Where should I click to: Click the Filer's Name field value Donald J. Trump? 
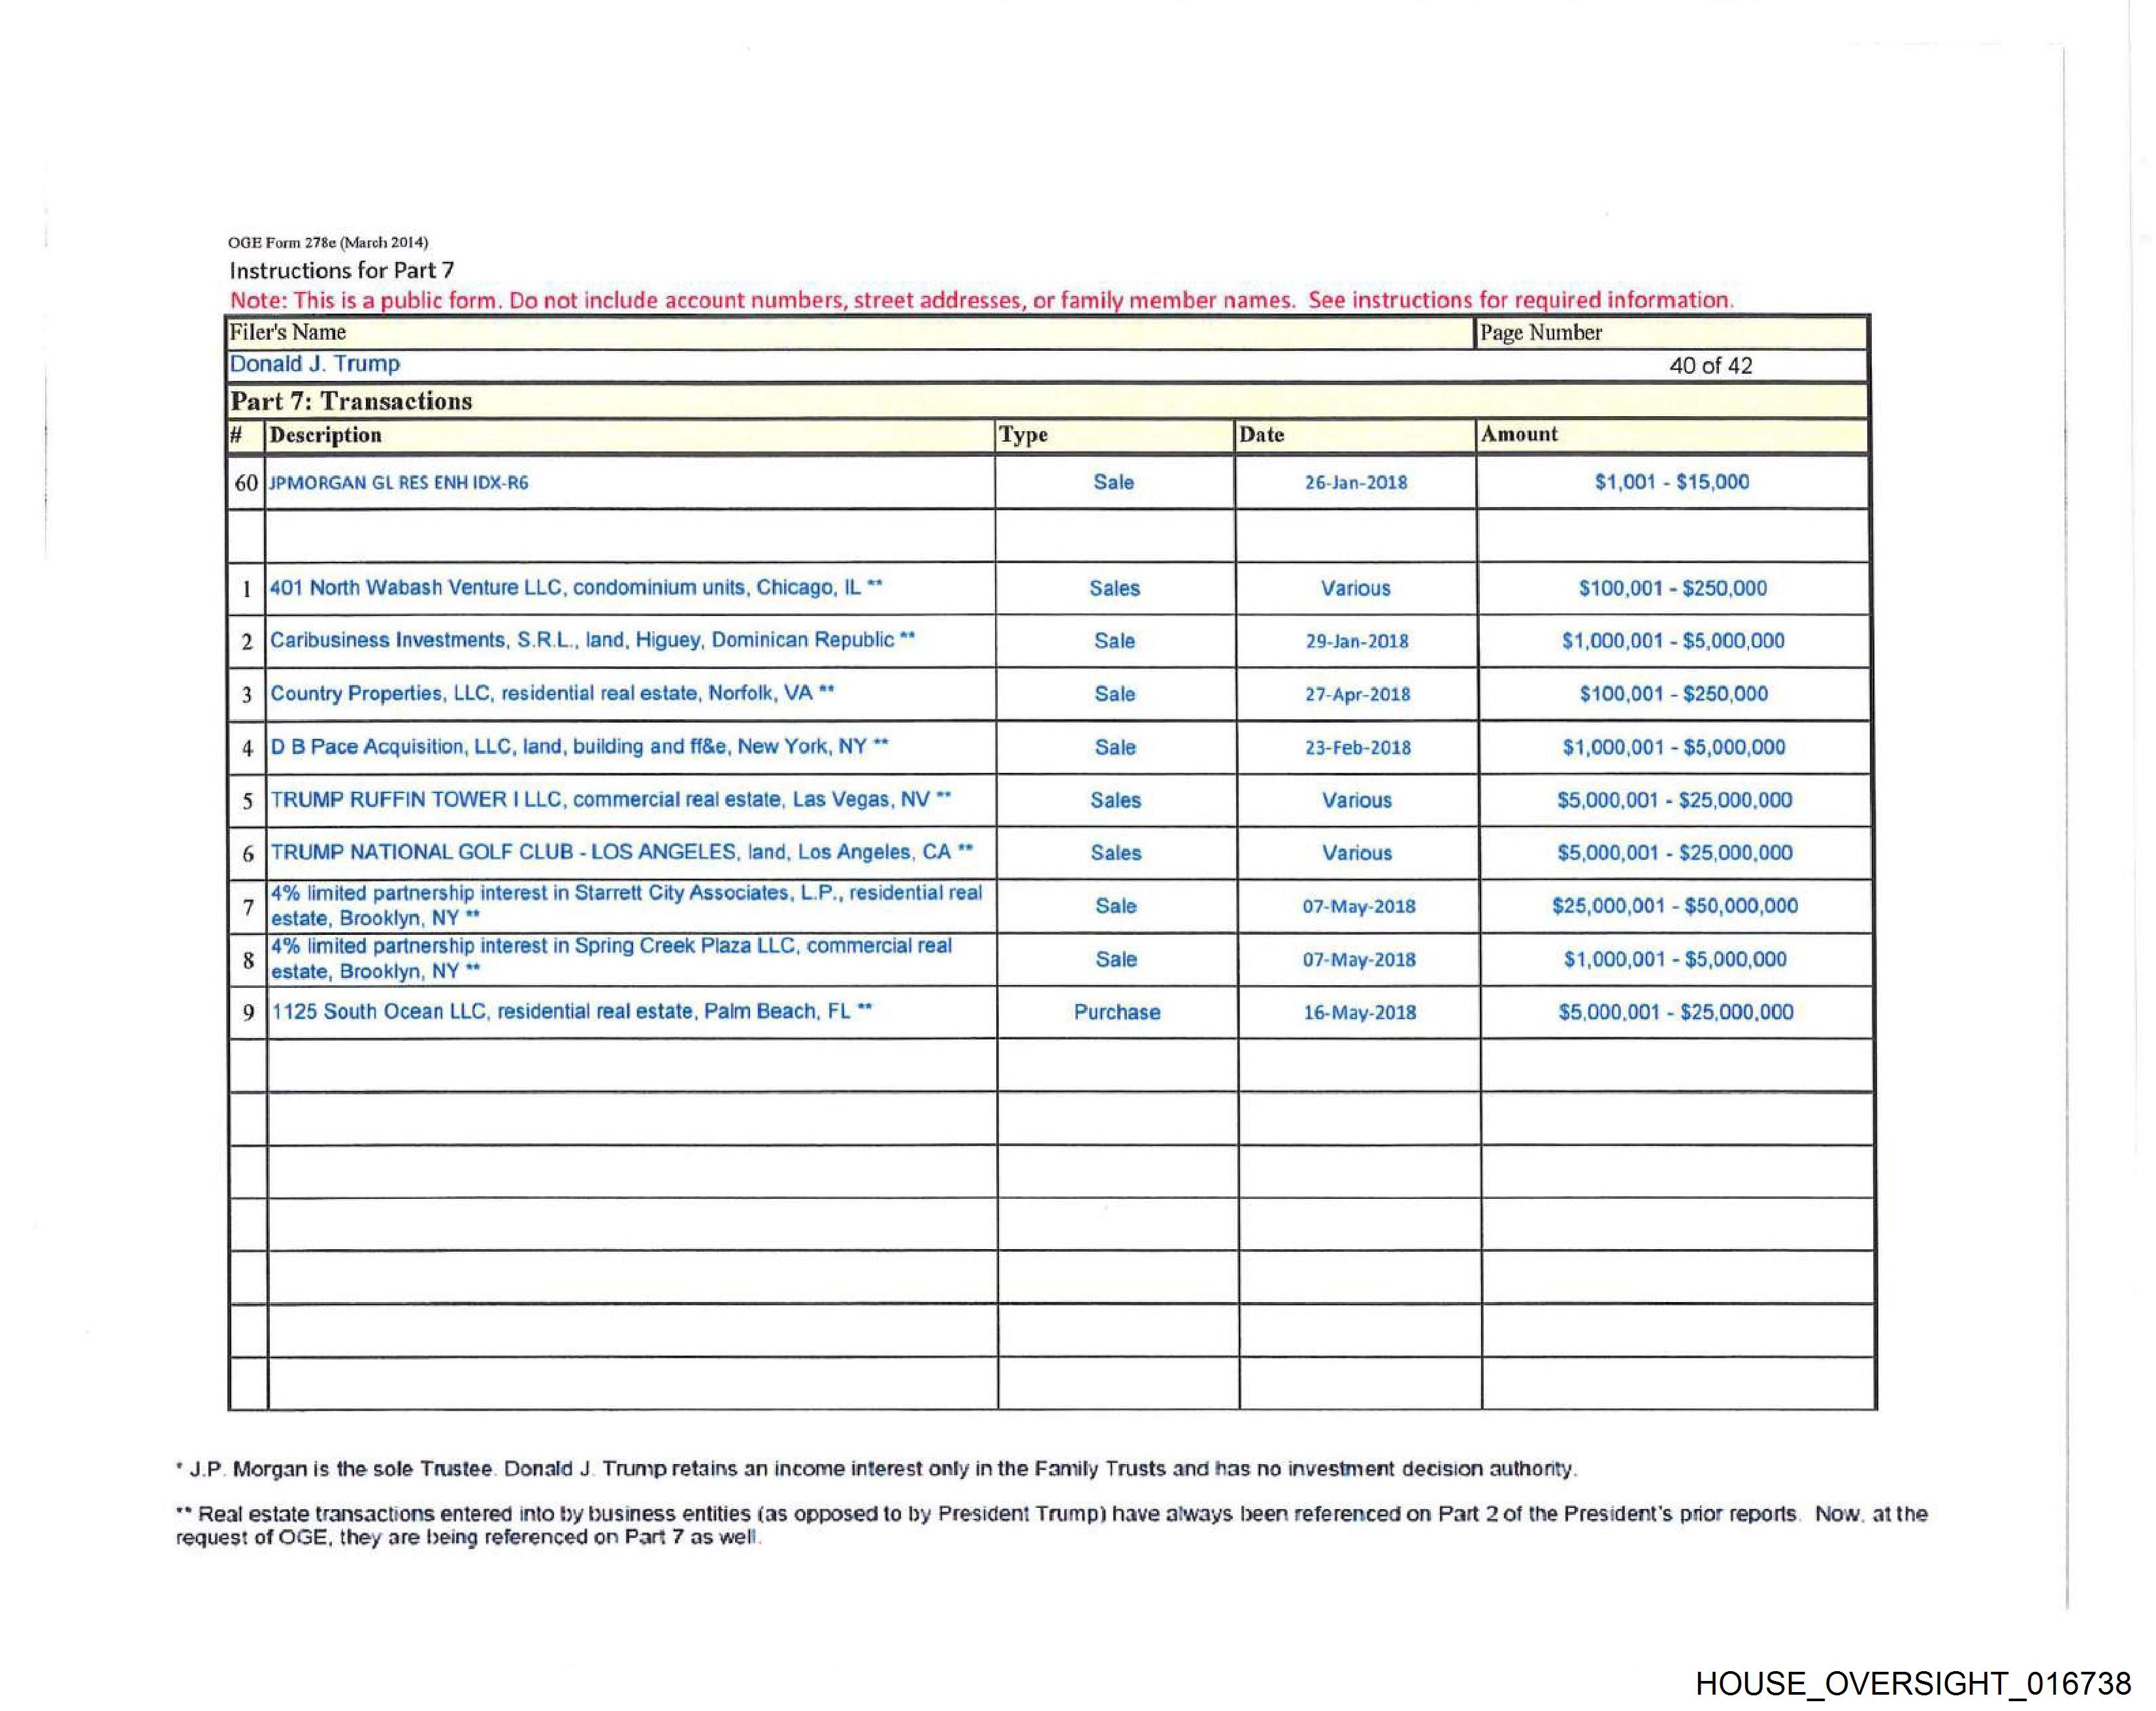pos(314,364)
